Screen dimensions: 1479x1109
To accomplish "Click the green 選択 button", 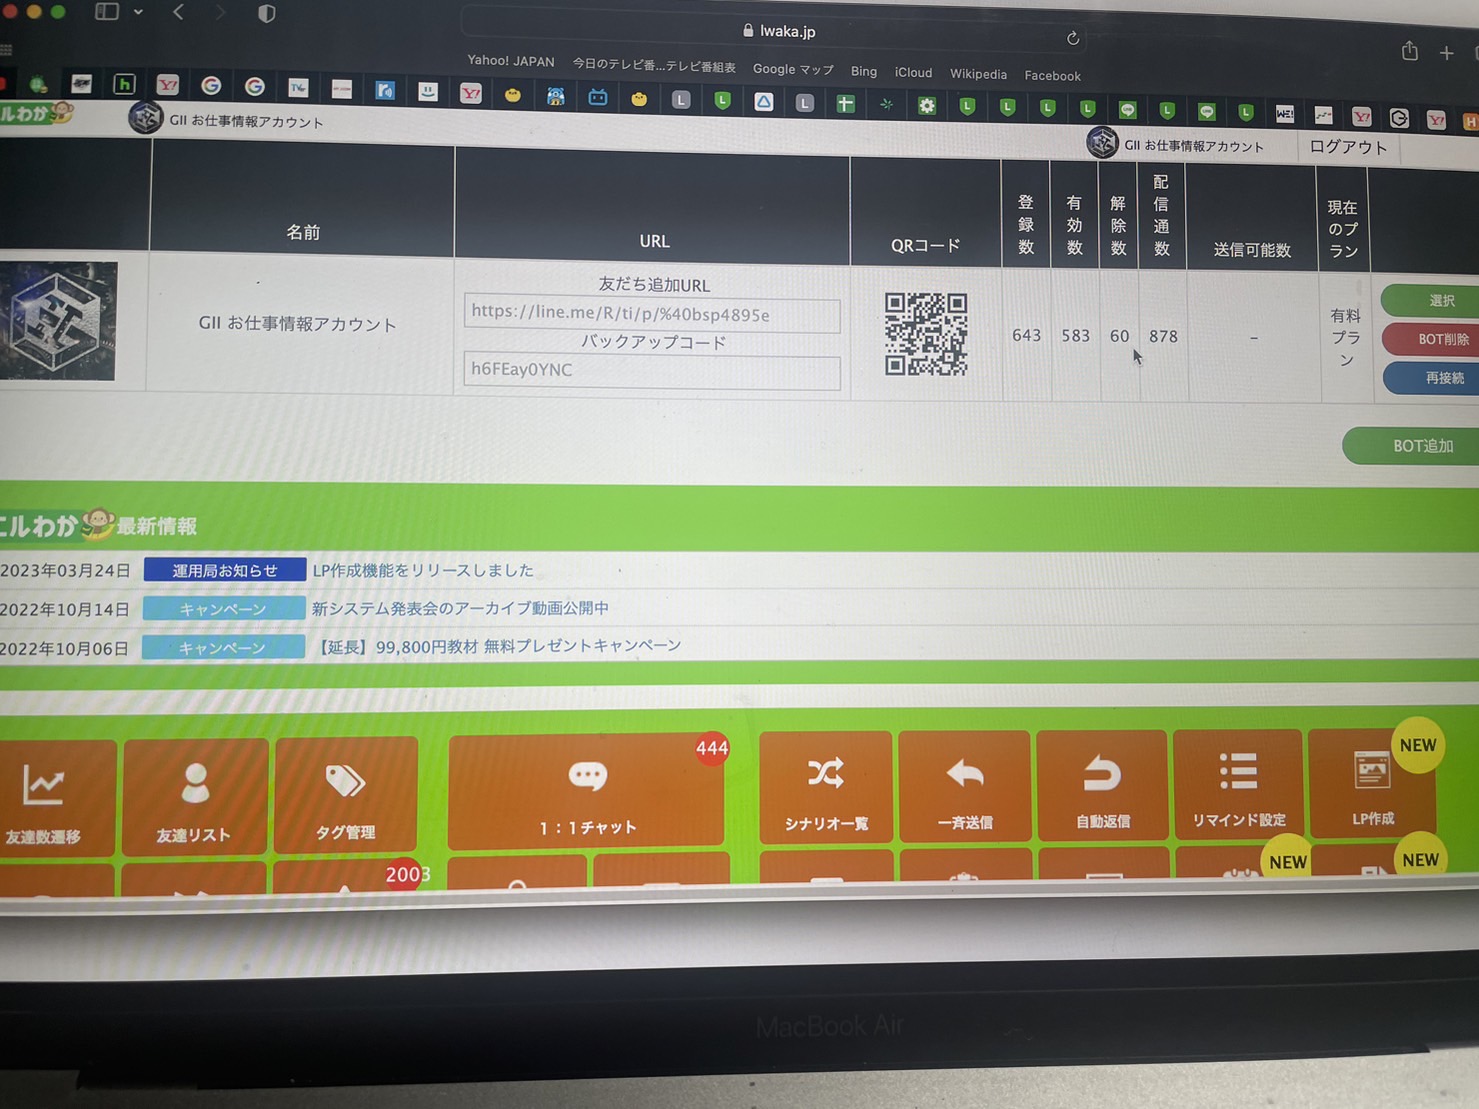I will (1431, 300).
